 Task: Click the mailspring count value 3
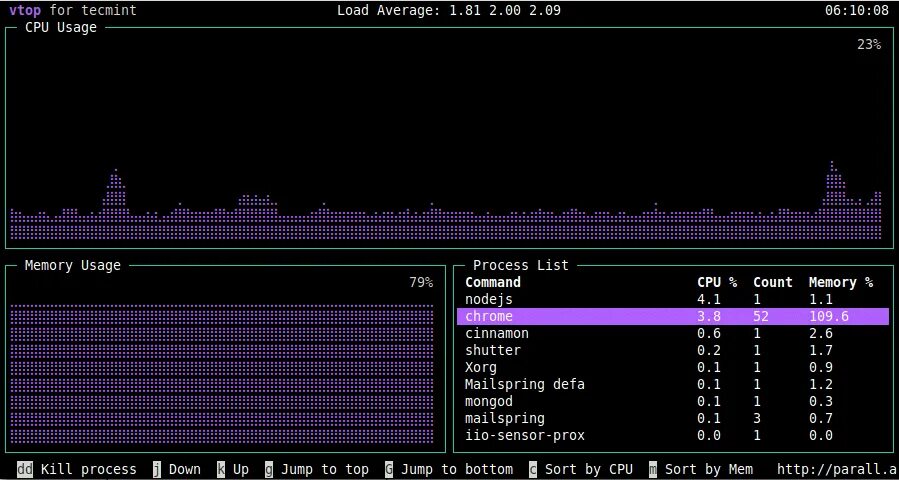(757, 418)
